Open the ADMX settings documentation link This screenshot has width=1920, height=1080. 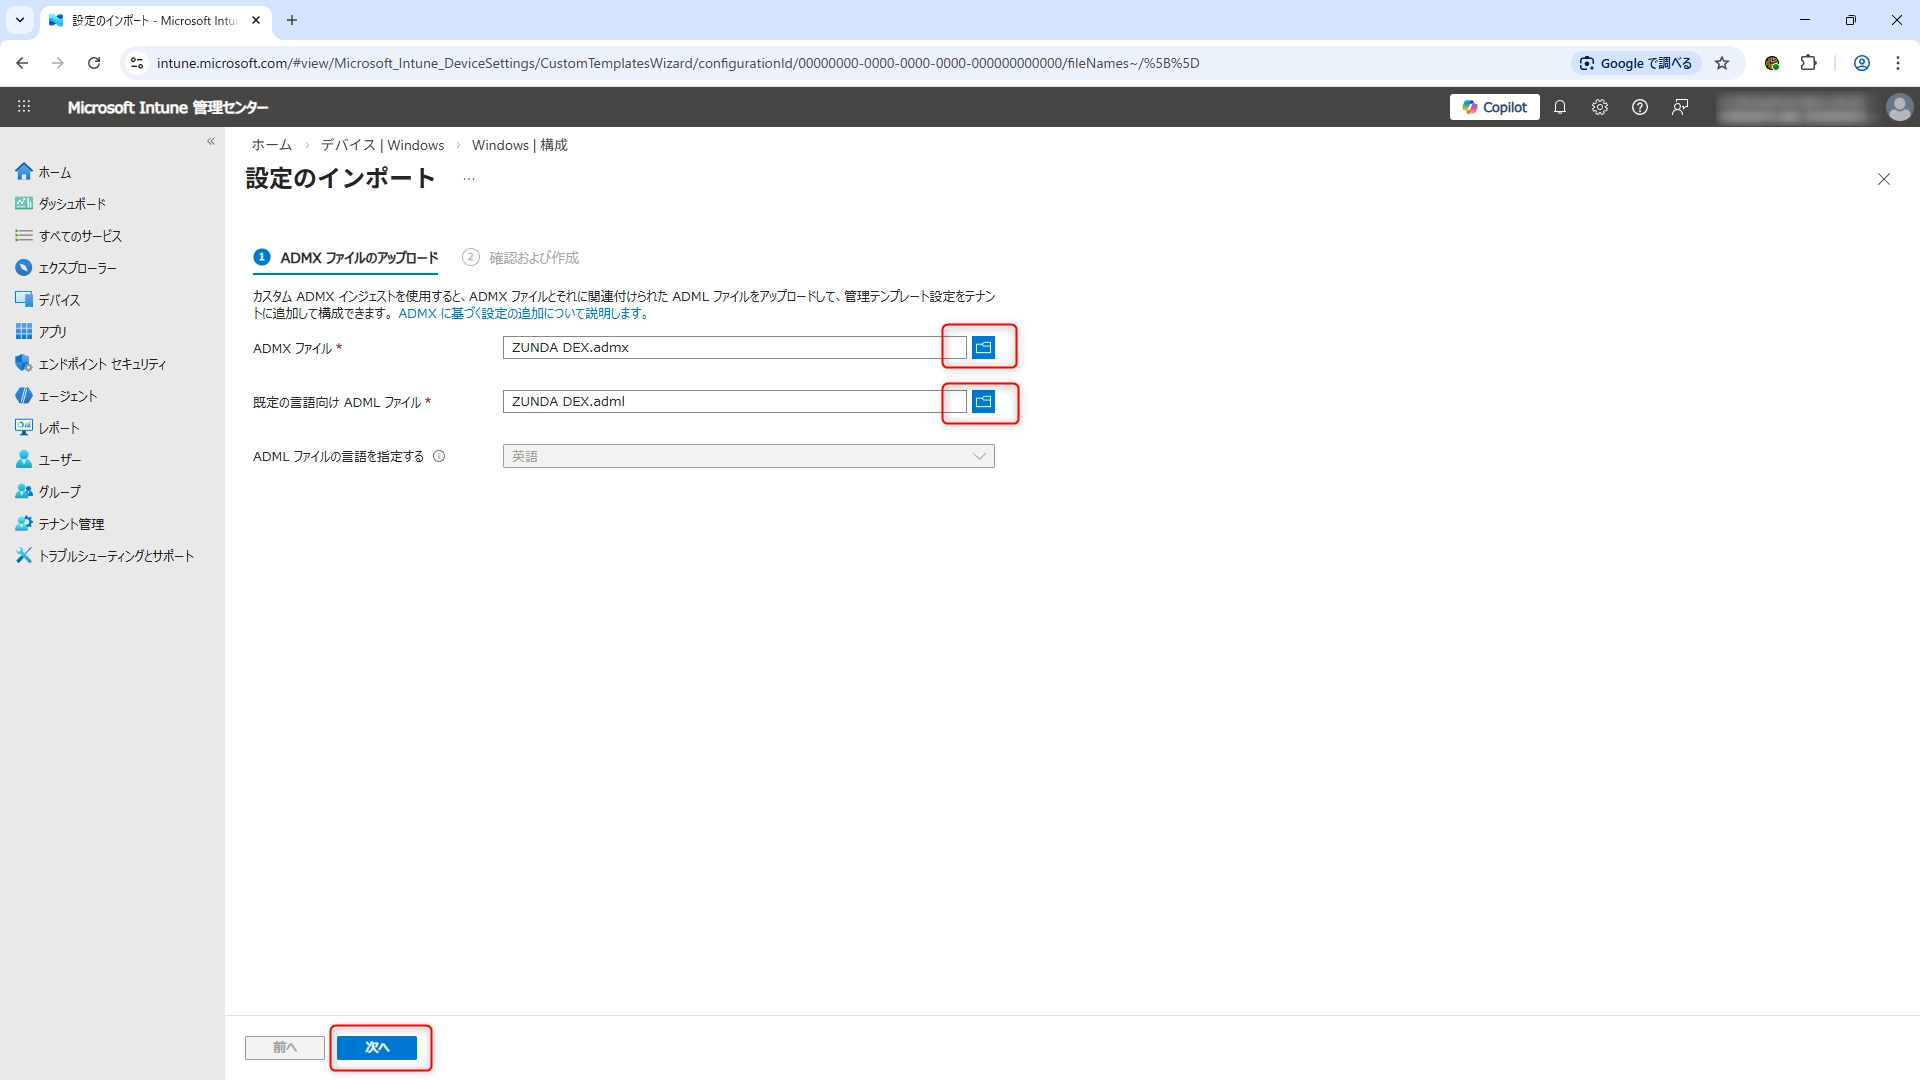pyautogui.click(x=524, y=313)
